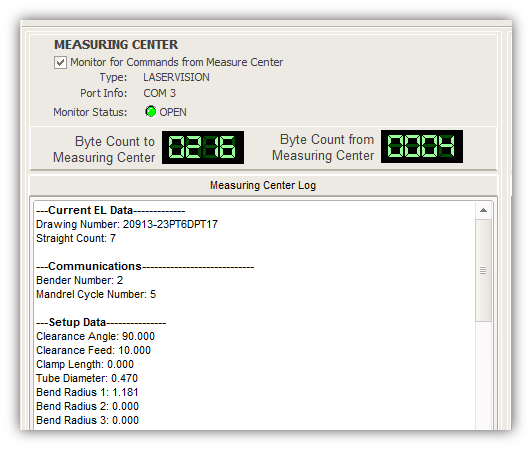Click the OPEN monitor status text
Viewport: 532px width, 450px height.
click(x=173, y=112)
